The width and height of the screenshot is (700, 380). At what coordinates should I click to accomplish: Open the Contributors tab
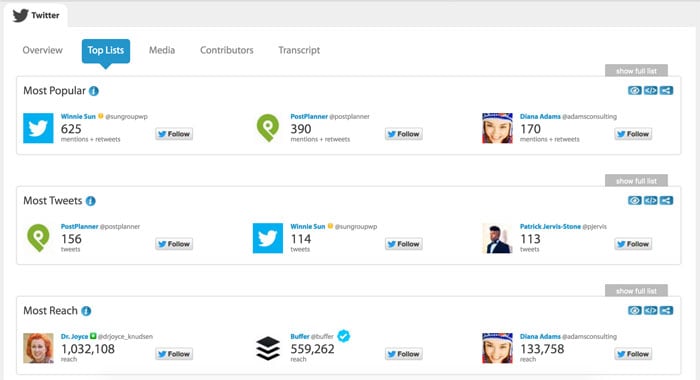226,50
